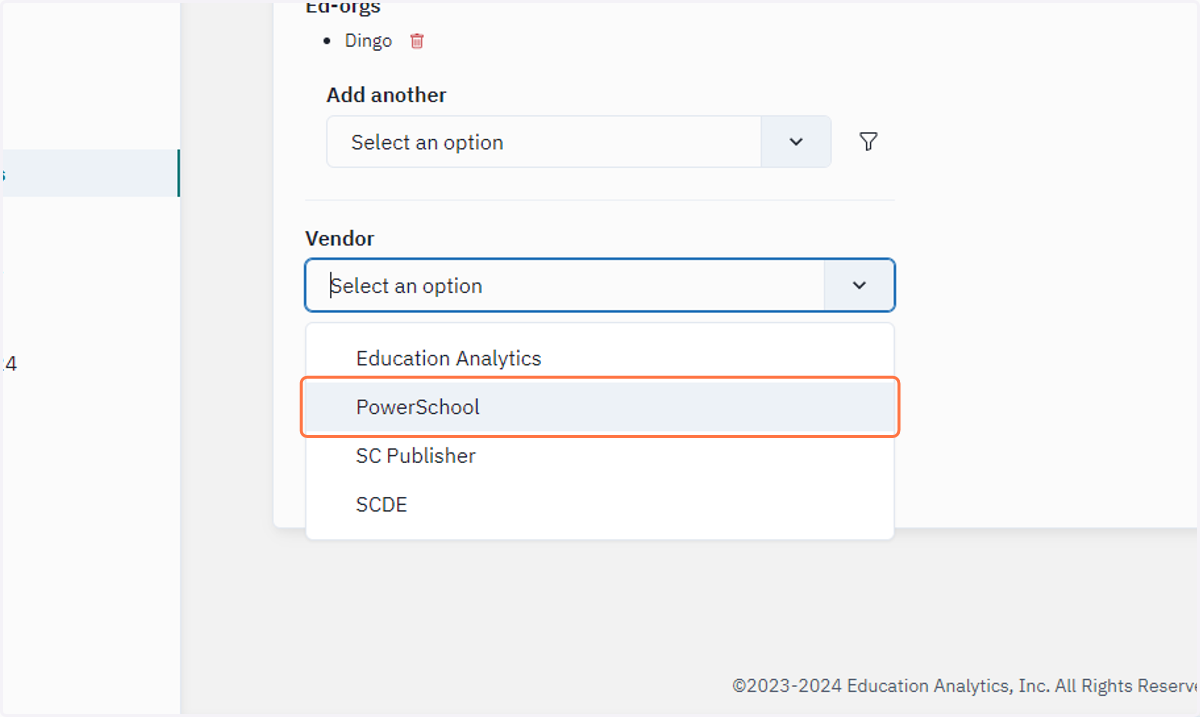Select PowerSchool as the vendor
Image resolution: width=1200 pixels, height=717 pixels.
[x=600, y=407]
